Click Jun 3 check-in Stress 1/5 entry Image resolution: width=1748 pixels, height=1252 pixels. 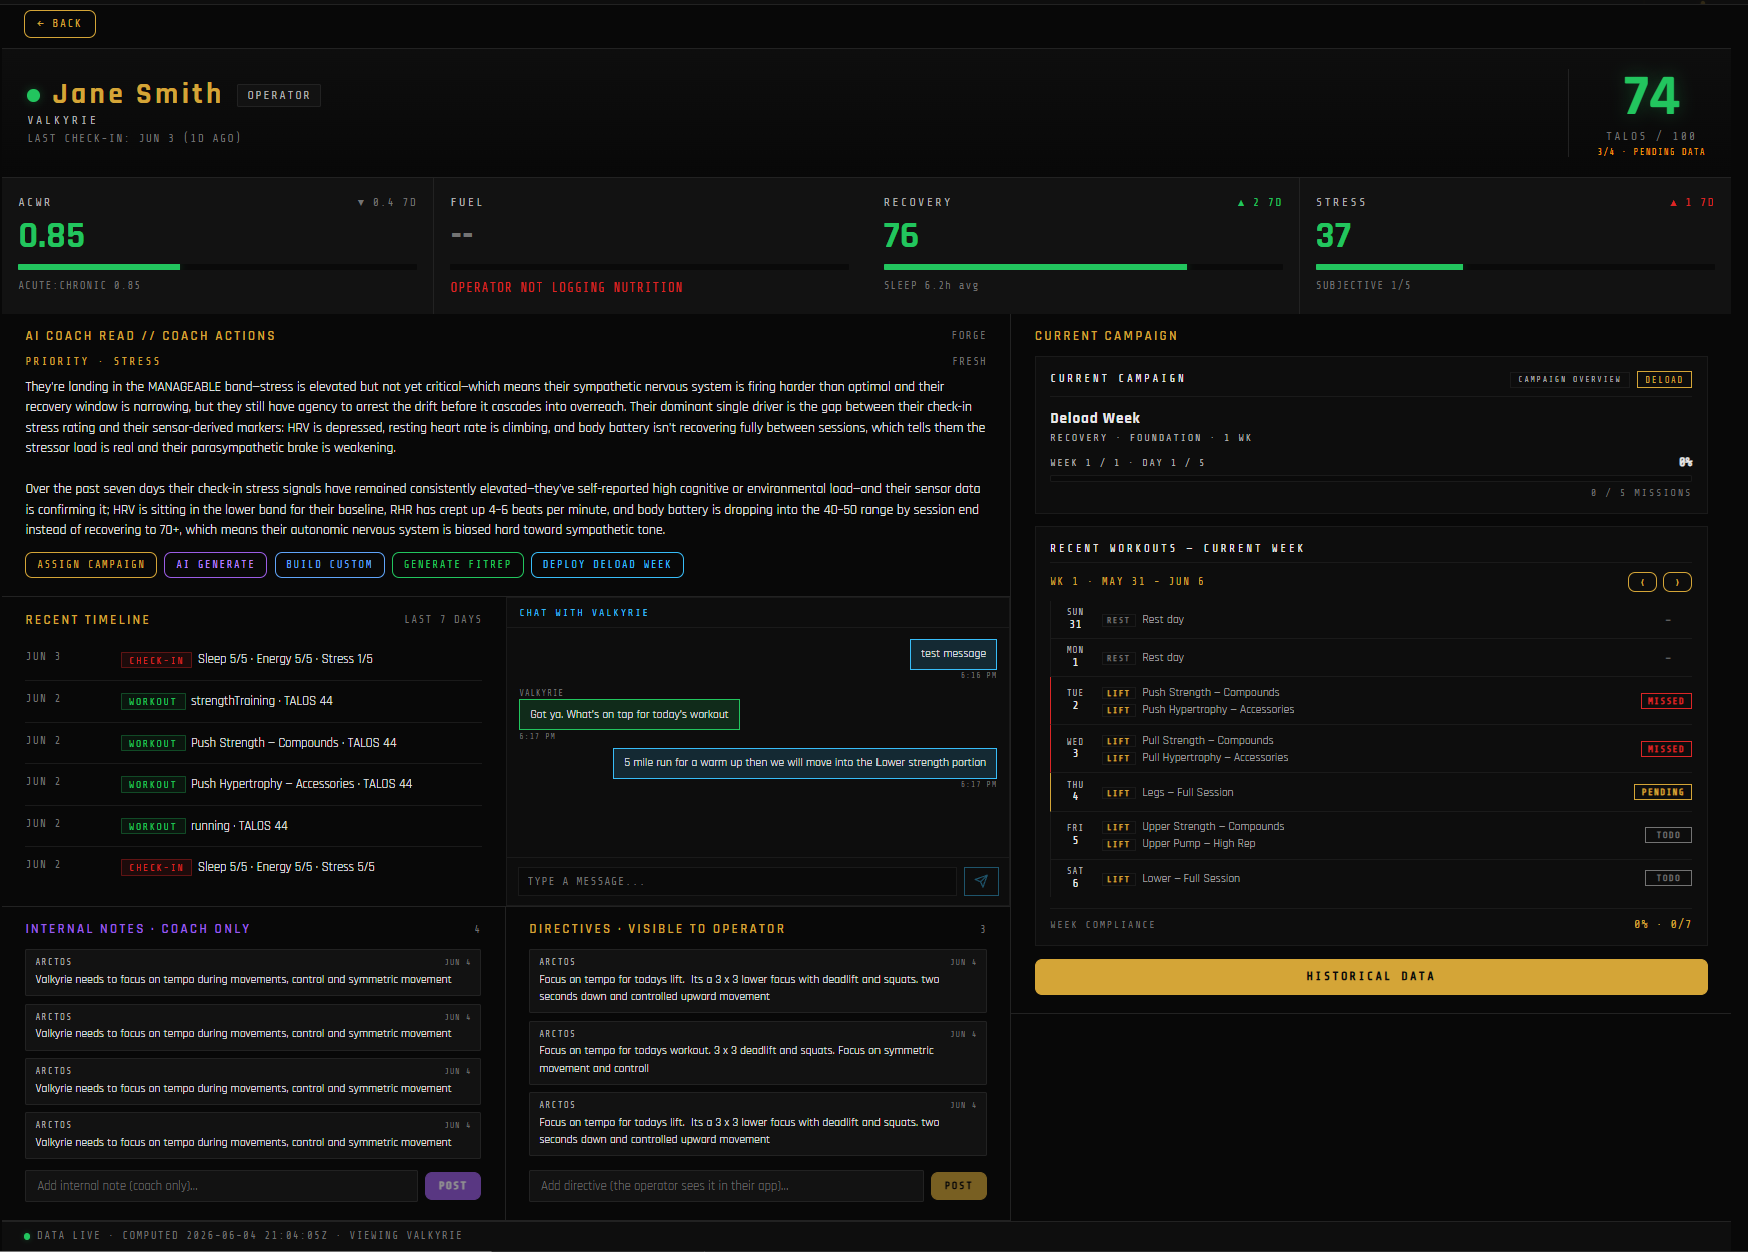click(254, 659)
